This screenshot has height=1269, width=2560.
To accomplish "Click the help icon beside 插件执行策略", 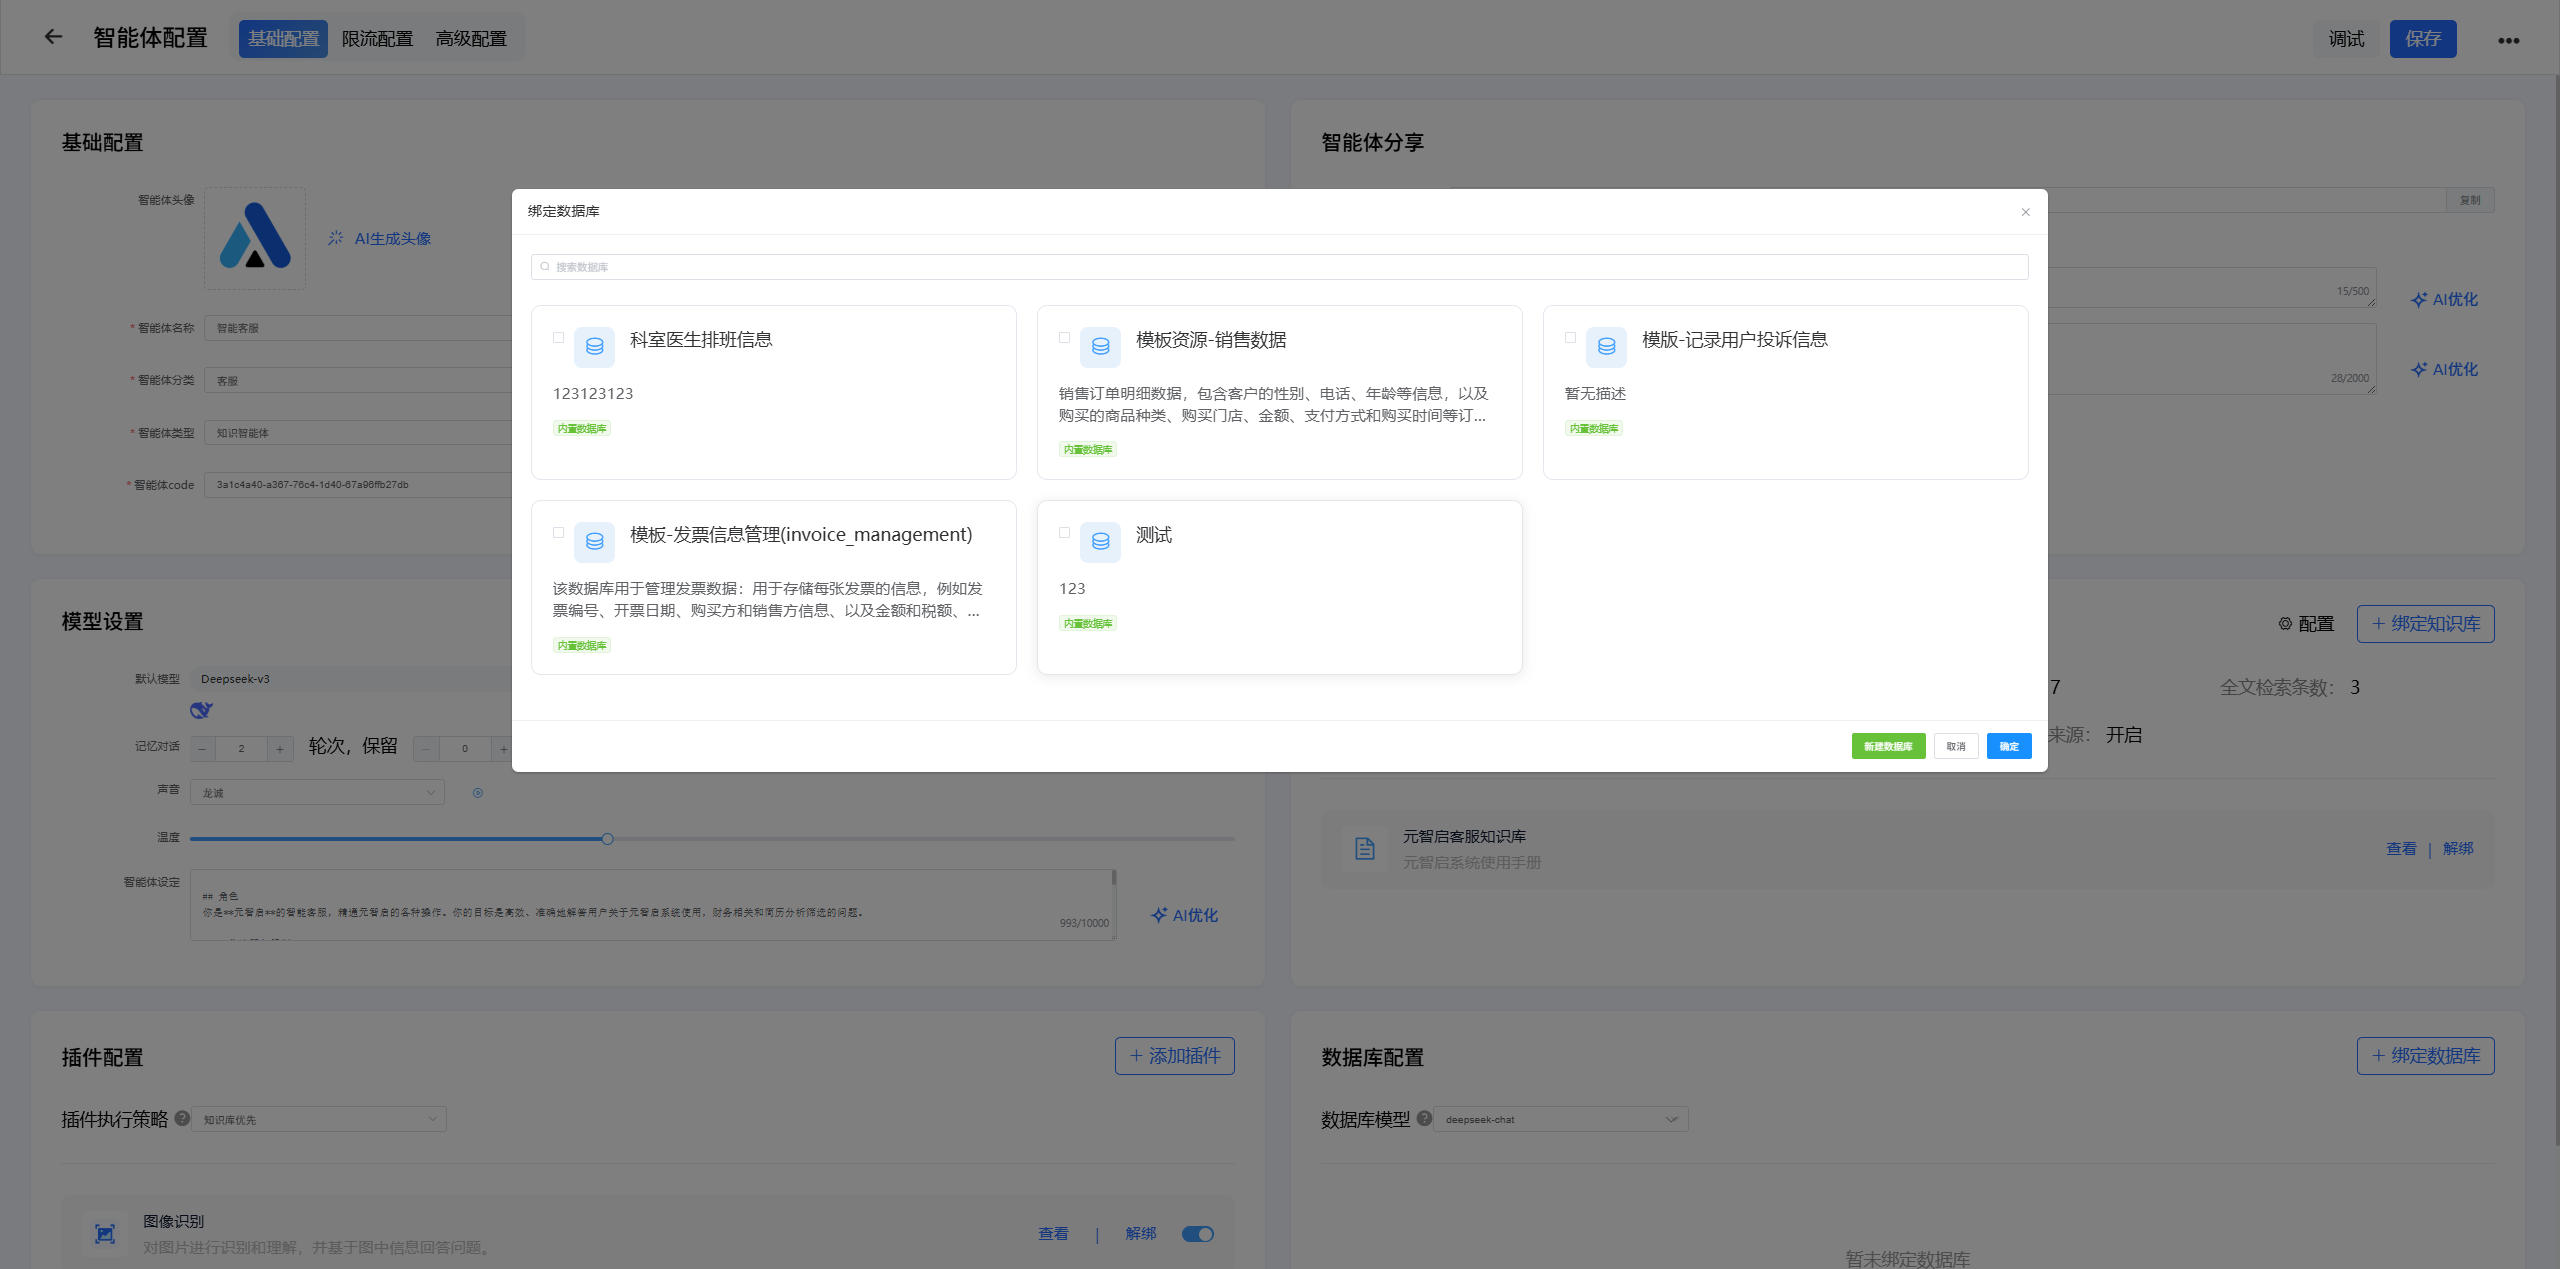I will (182, 1118).
